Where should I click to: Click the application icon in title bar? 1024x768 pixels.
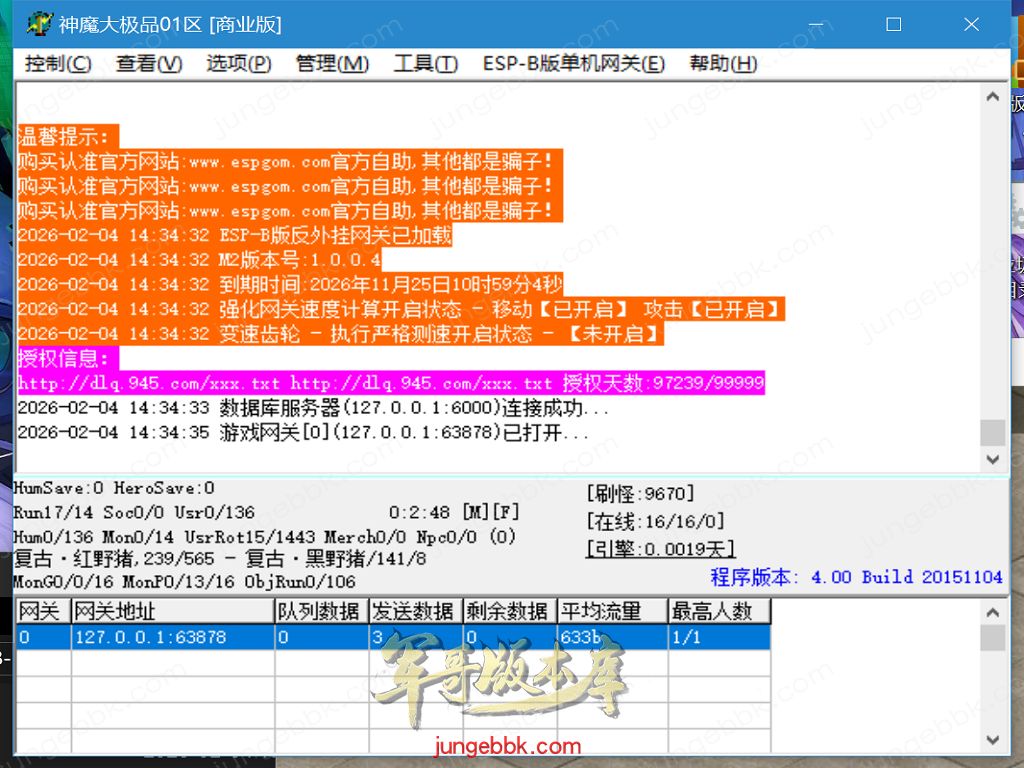[38, 24]
